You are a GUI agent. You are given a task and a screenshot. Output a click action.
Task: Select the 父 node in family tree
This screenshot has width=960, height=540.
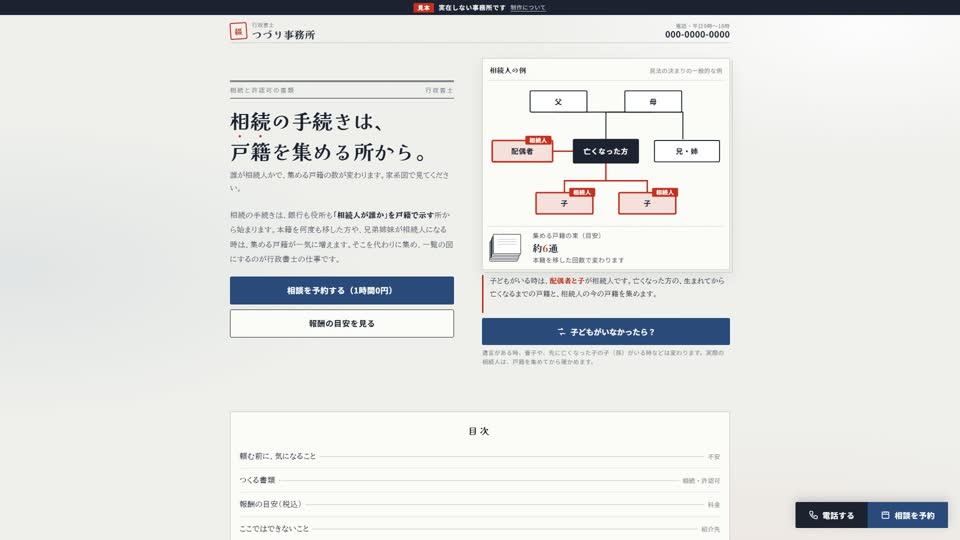click(558, 102)
